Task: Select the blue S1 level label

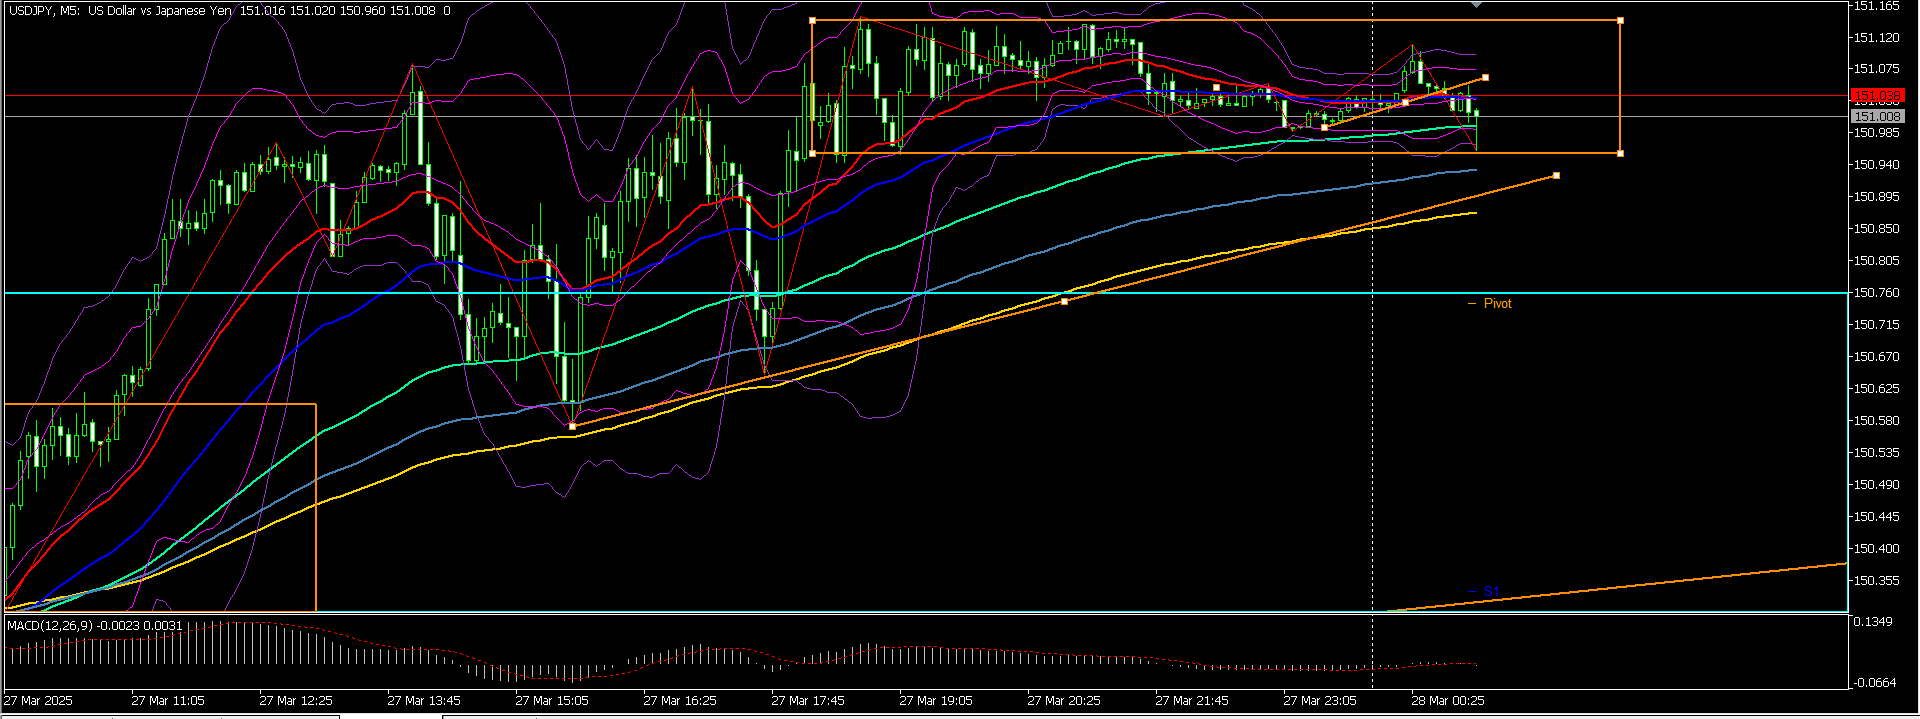Action: pyautogui.click(x=1491, y=591)
